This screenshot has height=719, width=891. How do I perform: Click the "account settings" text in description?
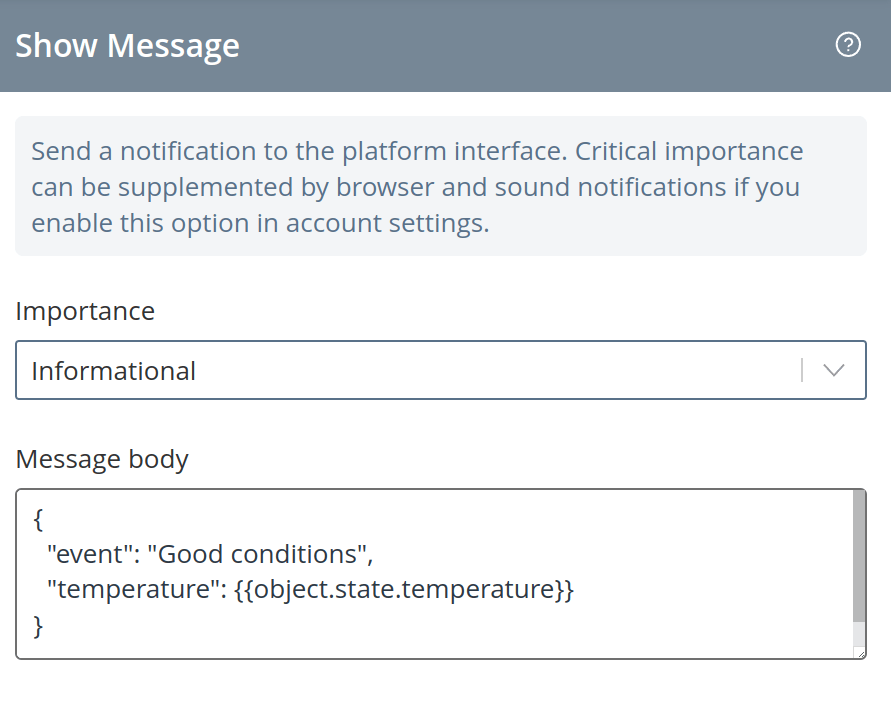tap(388, 223)
